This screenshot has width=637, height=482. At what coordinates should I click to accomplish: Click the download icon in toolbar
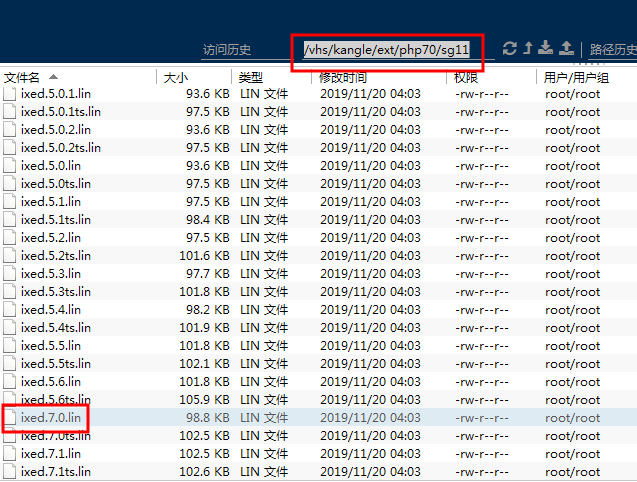(546, 49)
